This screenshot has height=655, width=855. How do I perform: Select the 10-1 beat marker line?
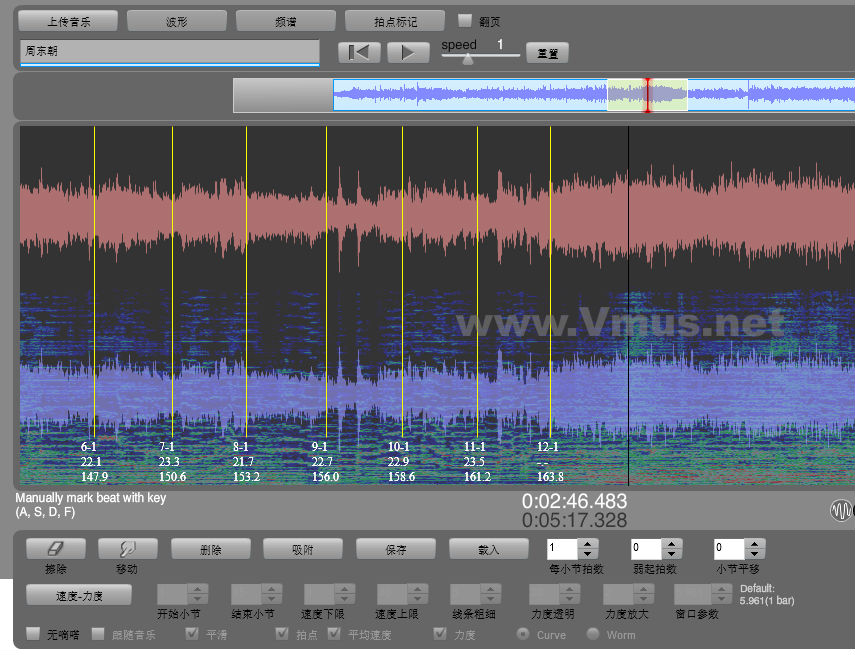tap(402, 281)
